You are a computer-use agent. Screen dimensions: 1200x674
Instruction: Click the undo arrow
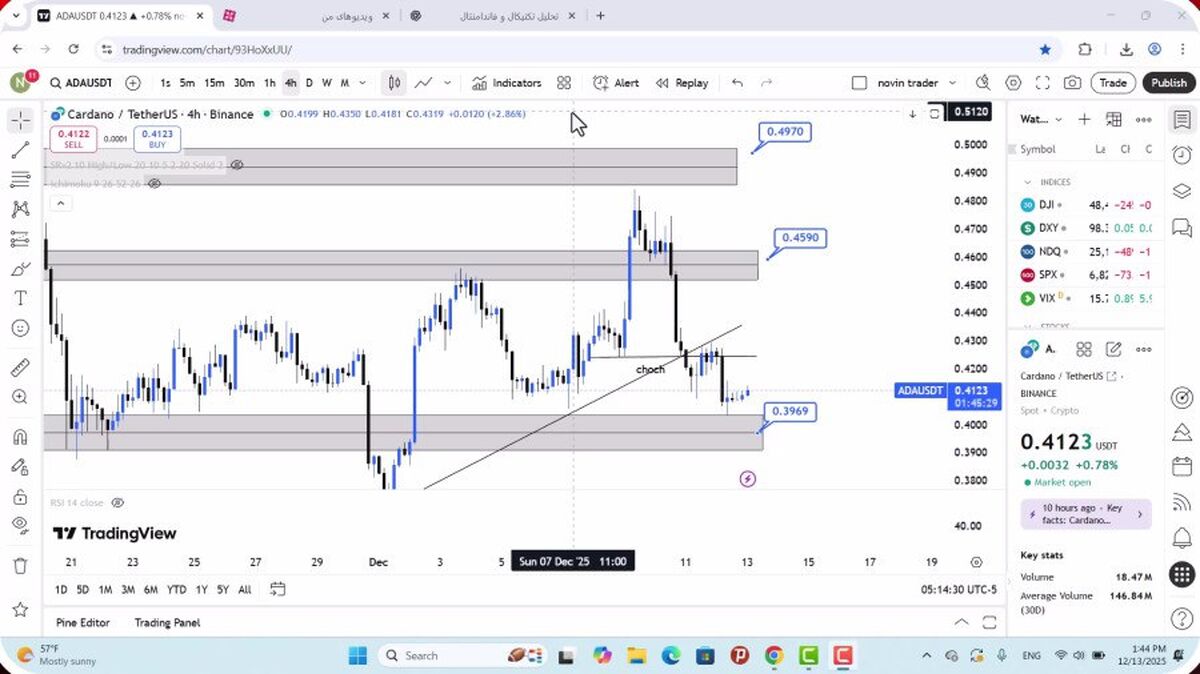(x=737, y=83)
